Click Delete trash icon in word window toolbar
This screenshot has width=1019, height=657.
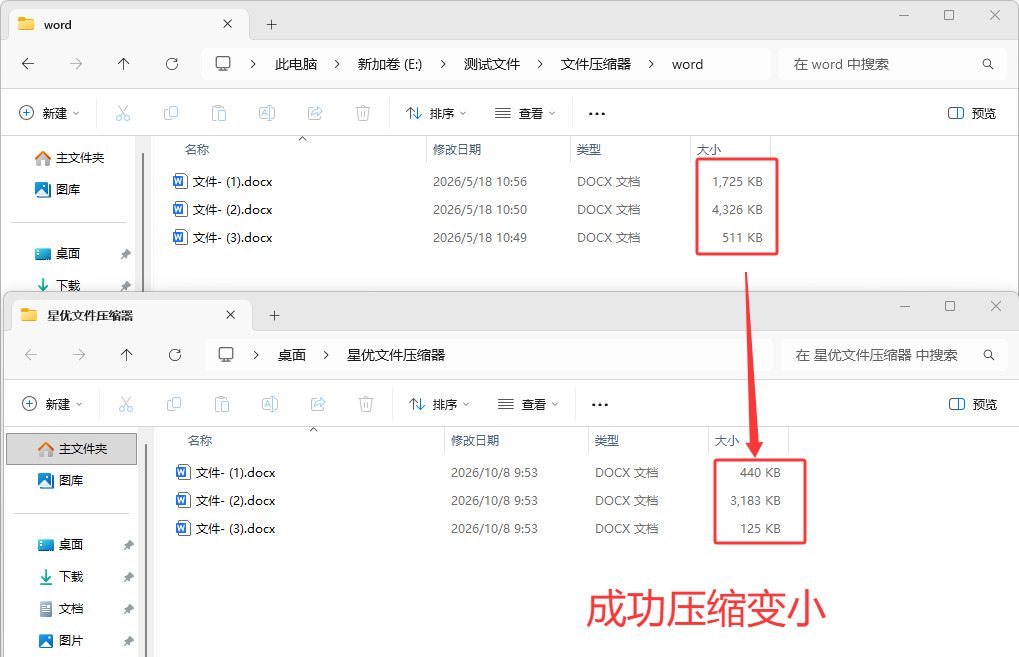click(x=363, y=113)
